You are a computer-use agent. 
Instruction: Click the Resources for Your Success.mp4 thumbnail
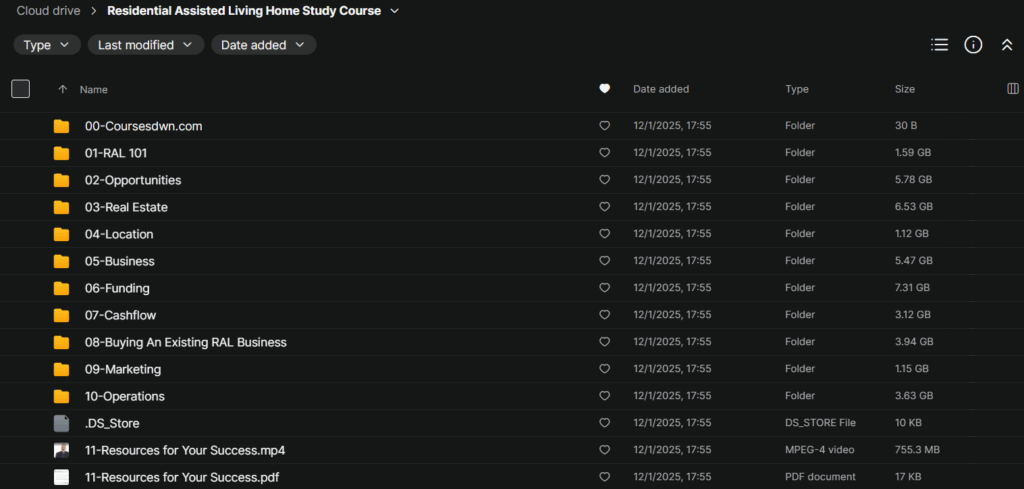pos(62,450)
